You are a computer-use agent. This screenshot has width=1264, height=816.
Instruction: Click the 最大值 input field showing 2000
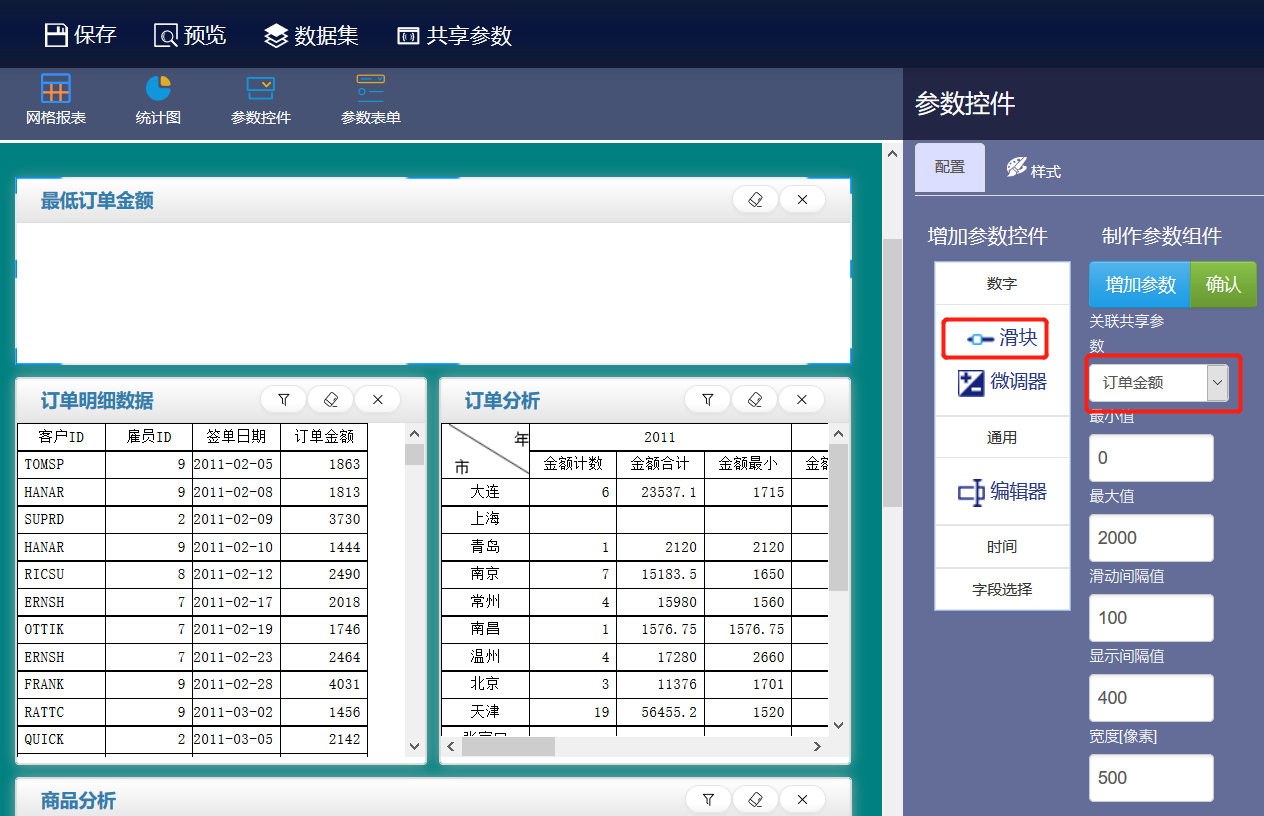[1151, 538]
